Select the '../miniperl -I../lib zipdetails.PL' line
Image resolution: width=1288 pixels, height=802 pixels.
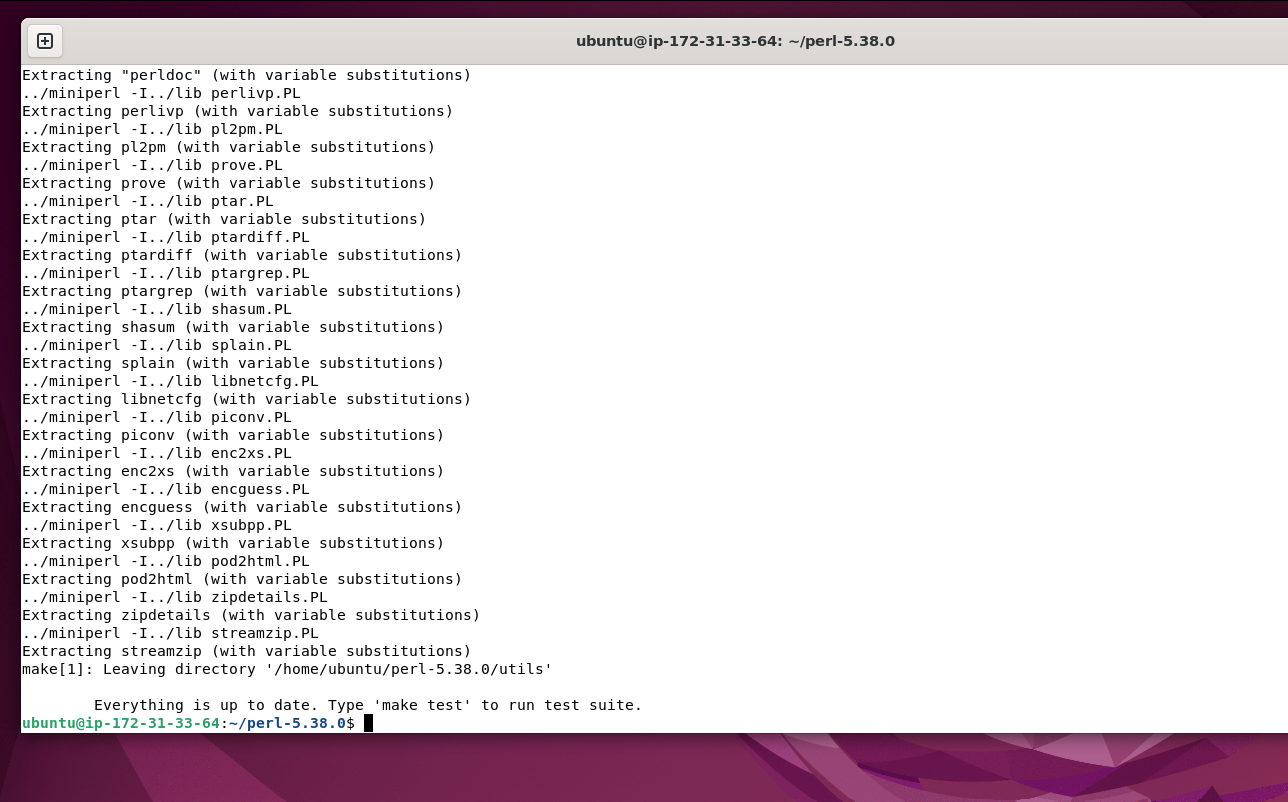tap(175, 597)
